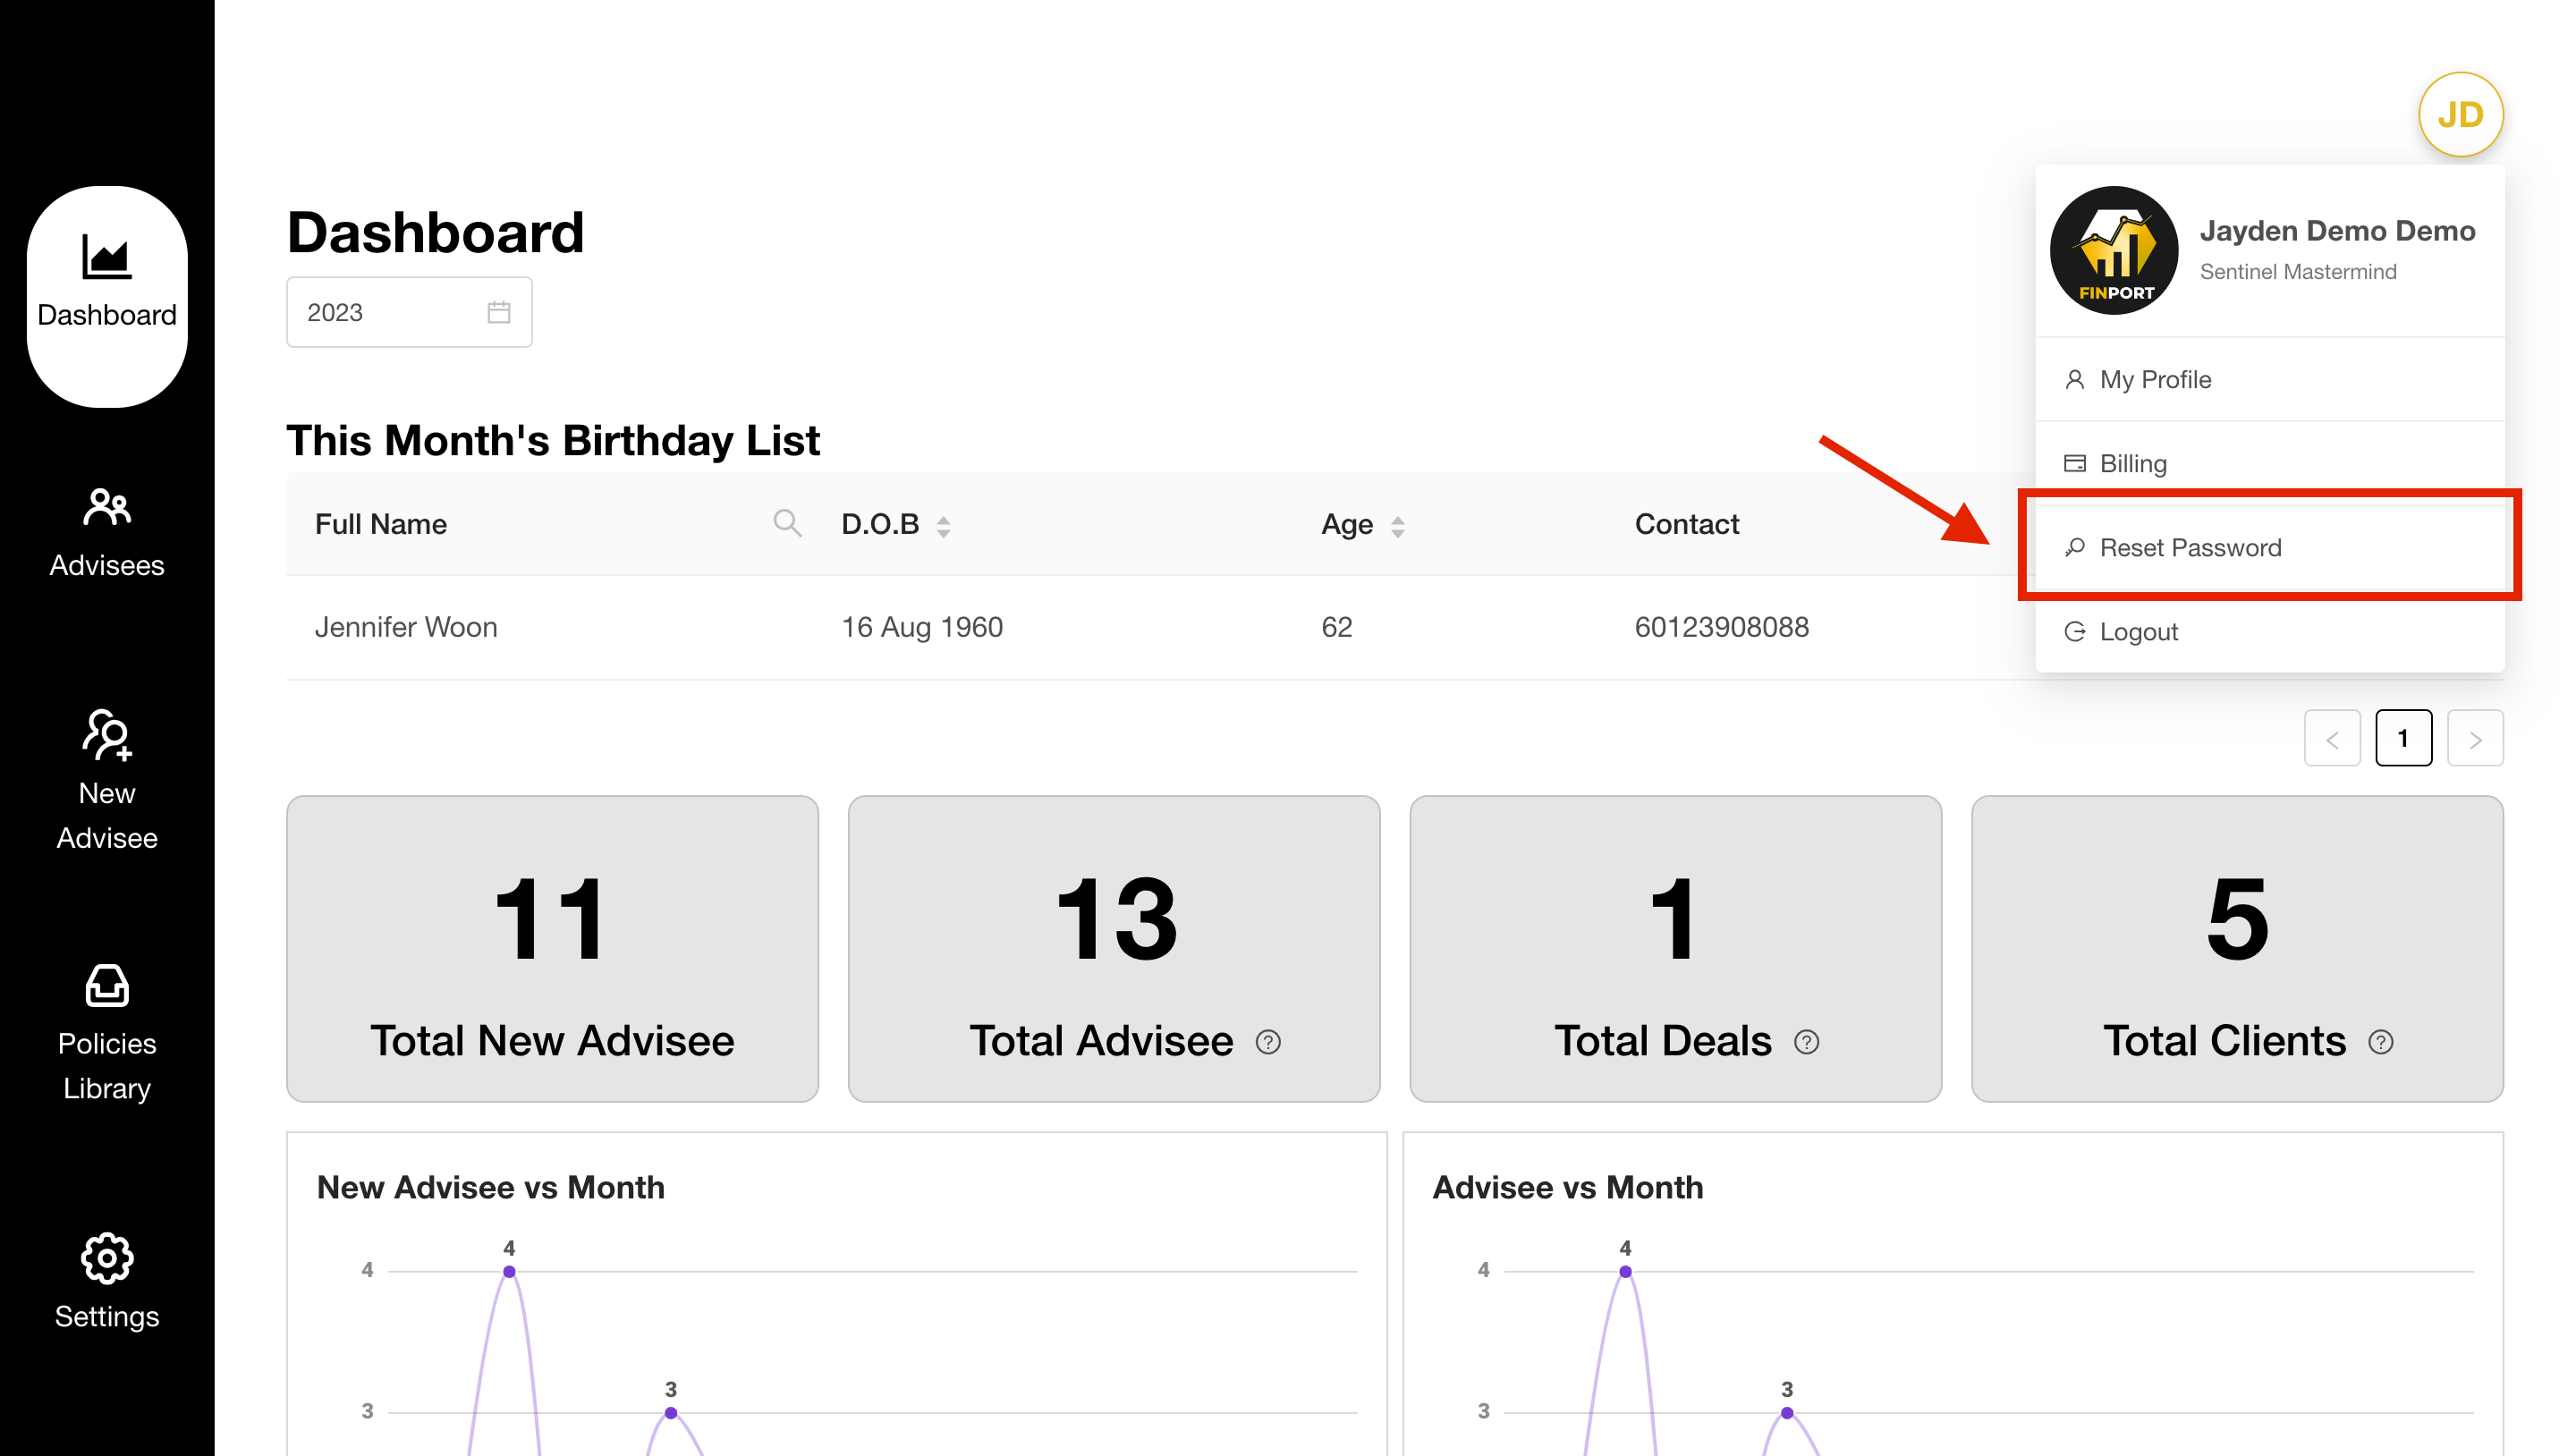
Task: Click the Full Name column header
Action: 381,524
